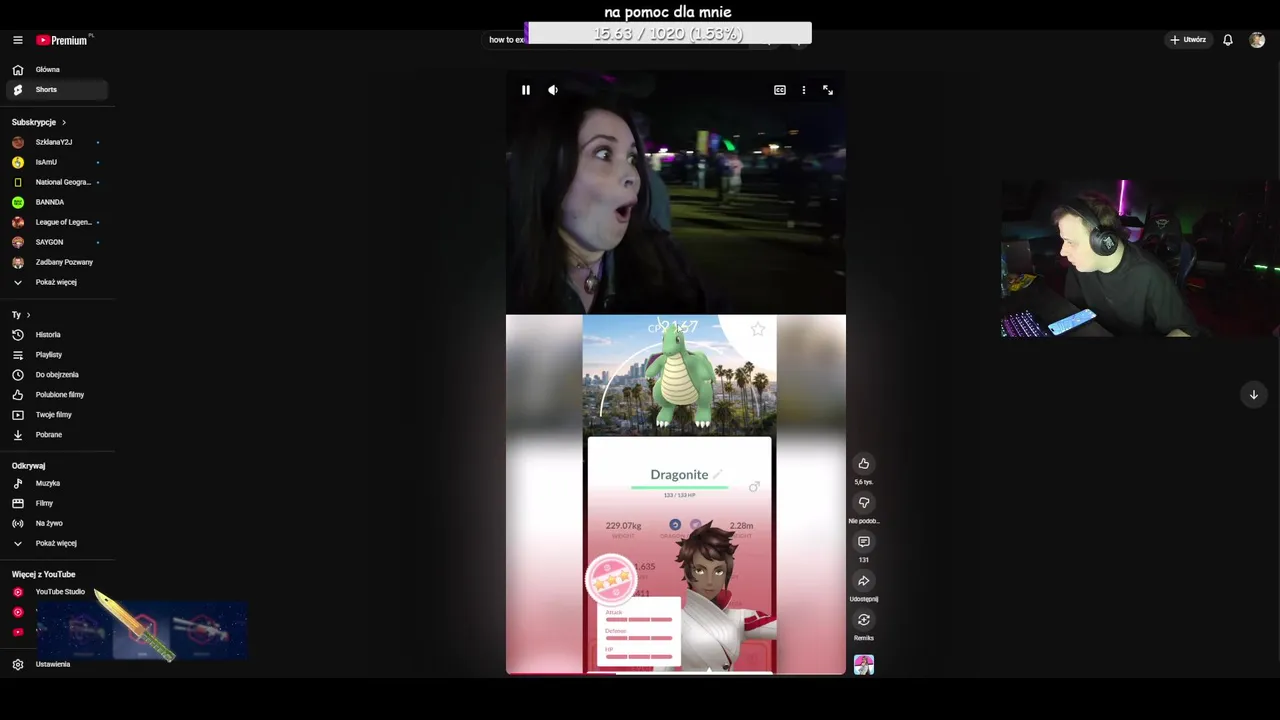Enter fullscreen on the Short
The height and width of the screenshot is (720, 1280).
[828, 90]
